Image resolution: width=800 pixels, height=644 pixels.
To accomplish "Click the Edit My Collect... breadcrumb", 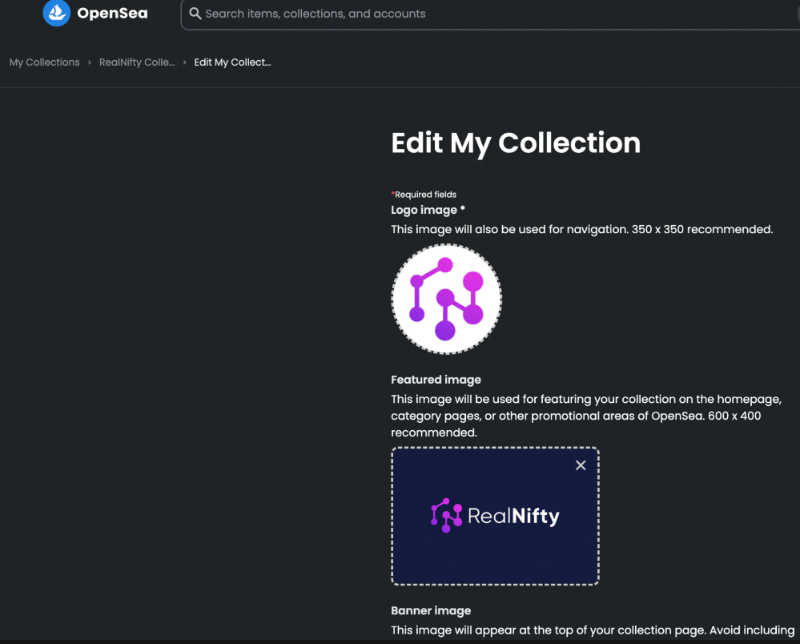I will (232, 62).
